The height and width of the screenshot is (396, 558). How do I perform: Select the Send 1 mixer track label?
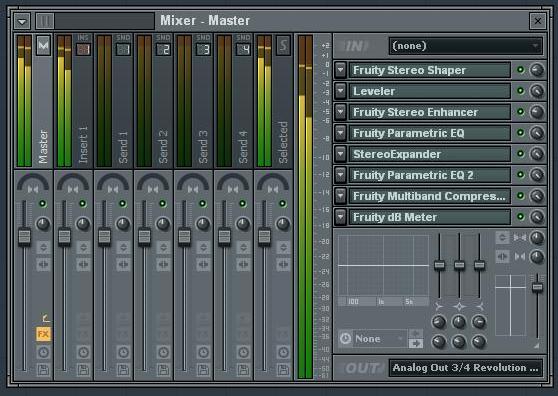coord(123,147)
